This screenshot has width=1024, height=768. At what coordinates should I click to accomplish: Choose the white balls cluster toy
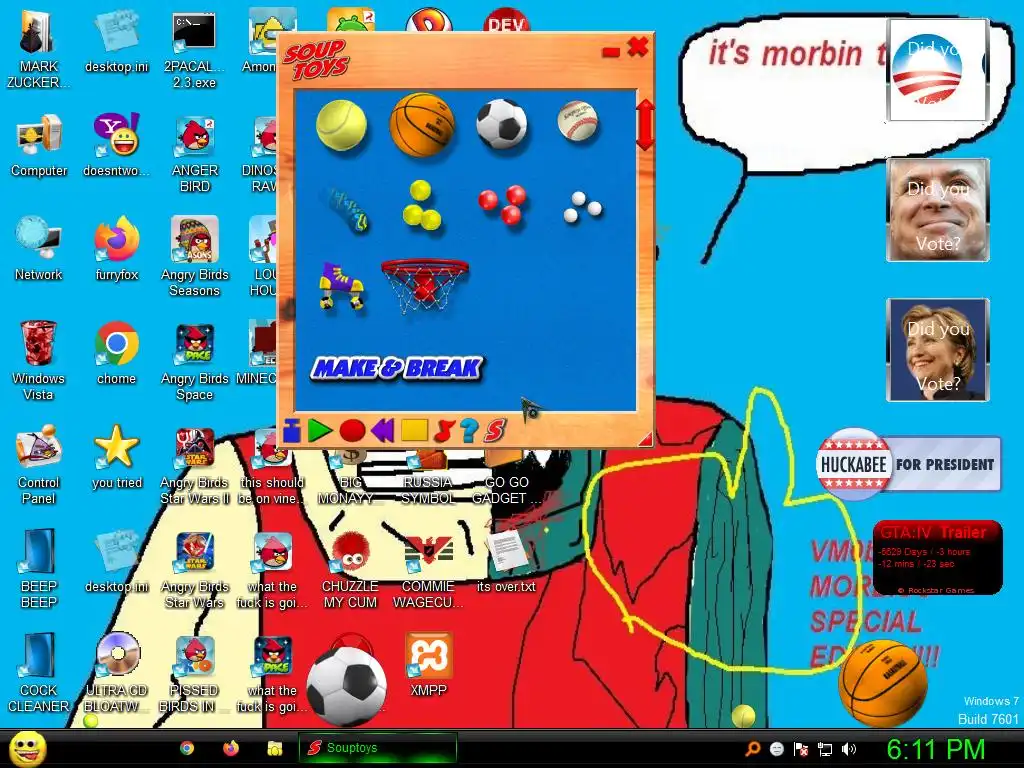click(582, 207)
